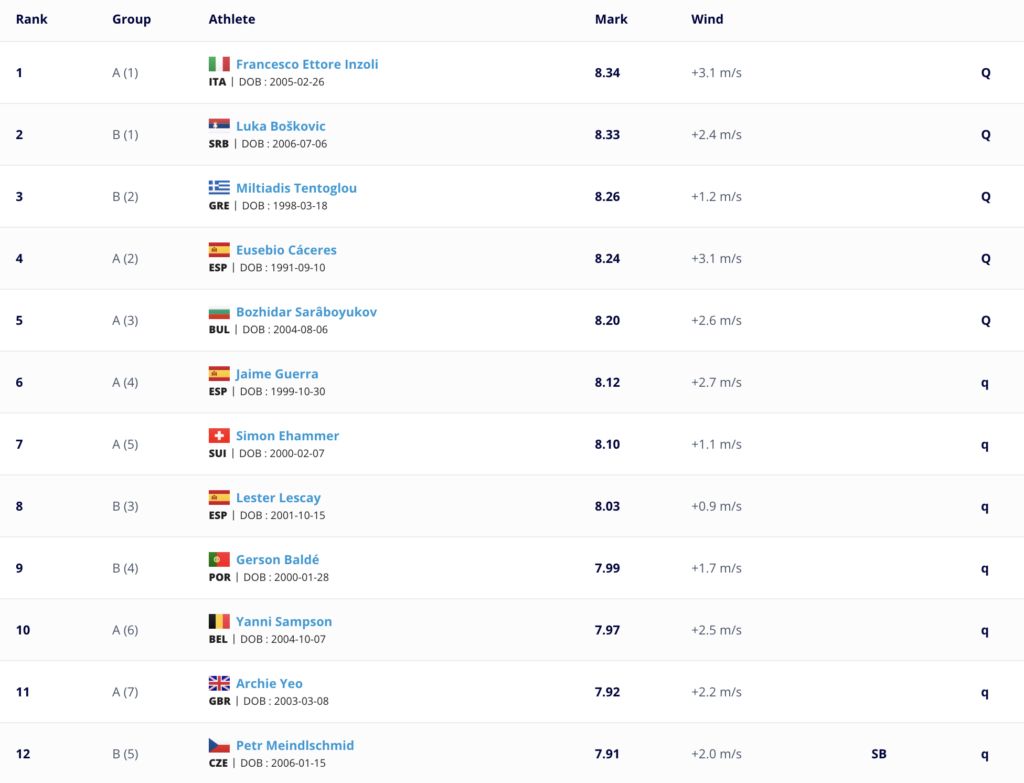Click the Czech flag by Petr Meindlschmid
This screenshot has width=1024, height=783.
tap(219, 745)
